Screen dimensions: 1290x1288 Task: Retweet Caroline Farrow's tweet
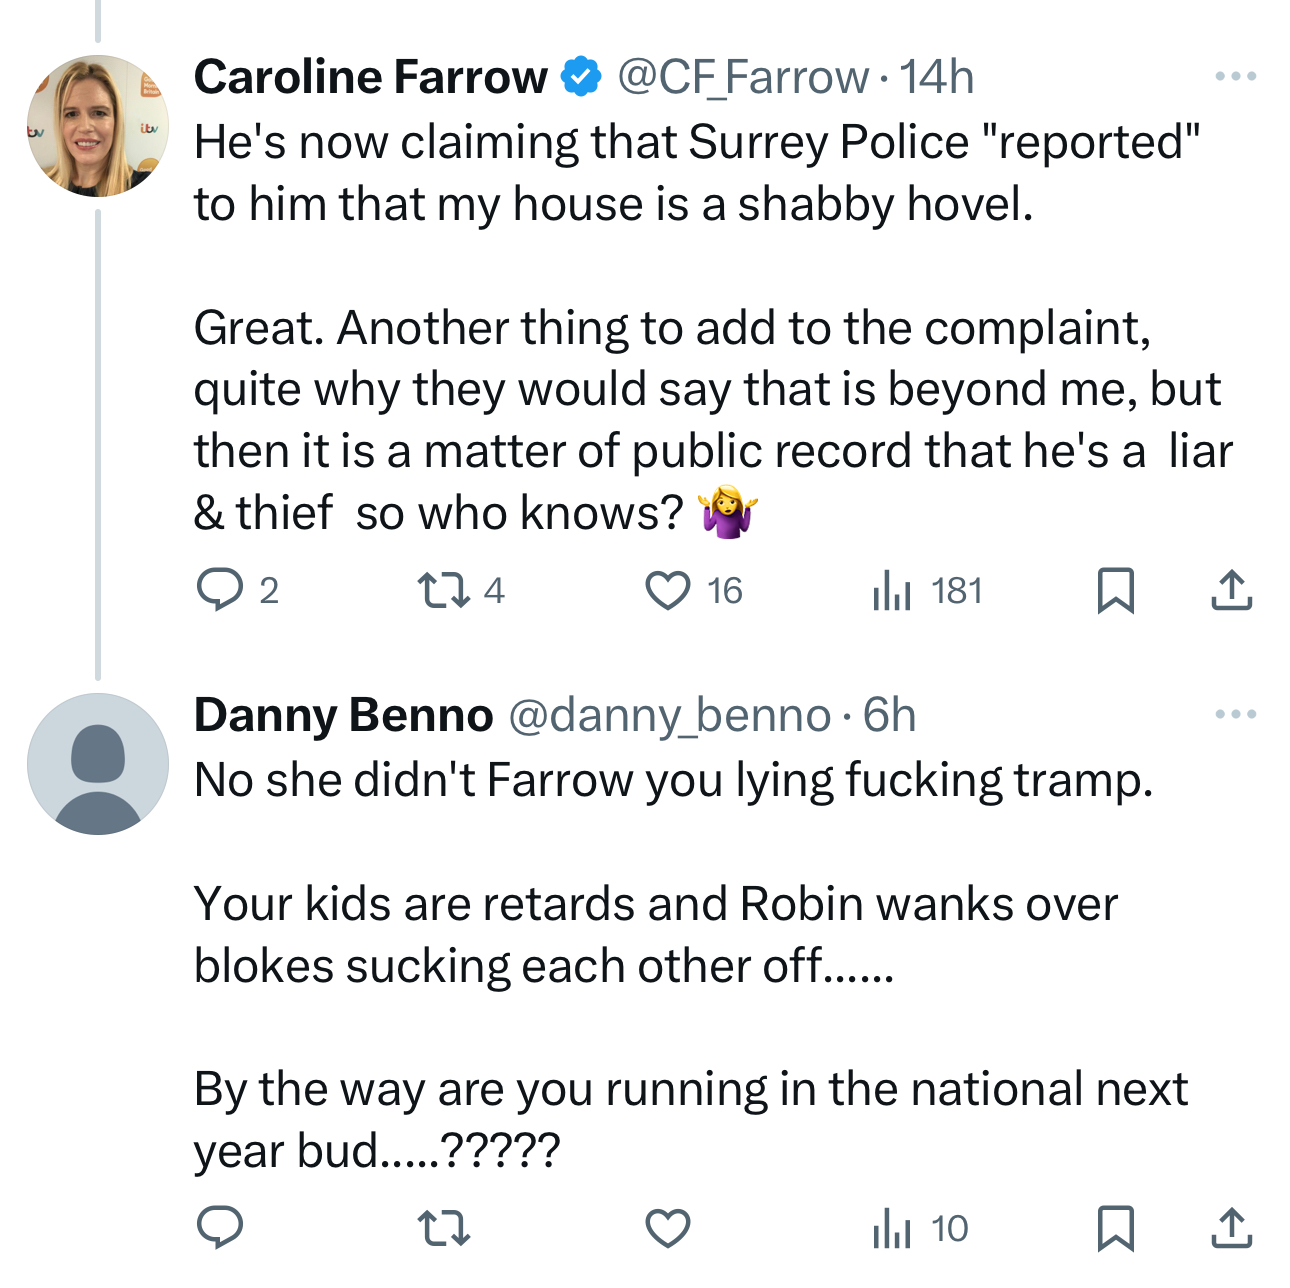click(x=443, y=590)
